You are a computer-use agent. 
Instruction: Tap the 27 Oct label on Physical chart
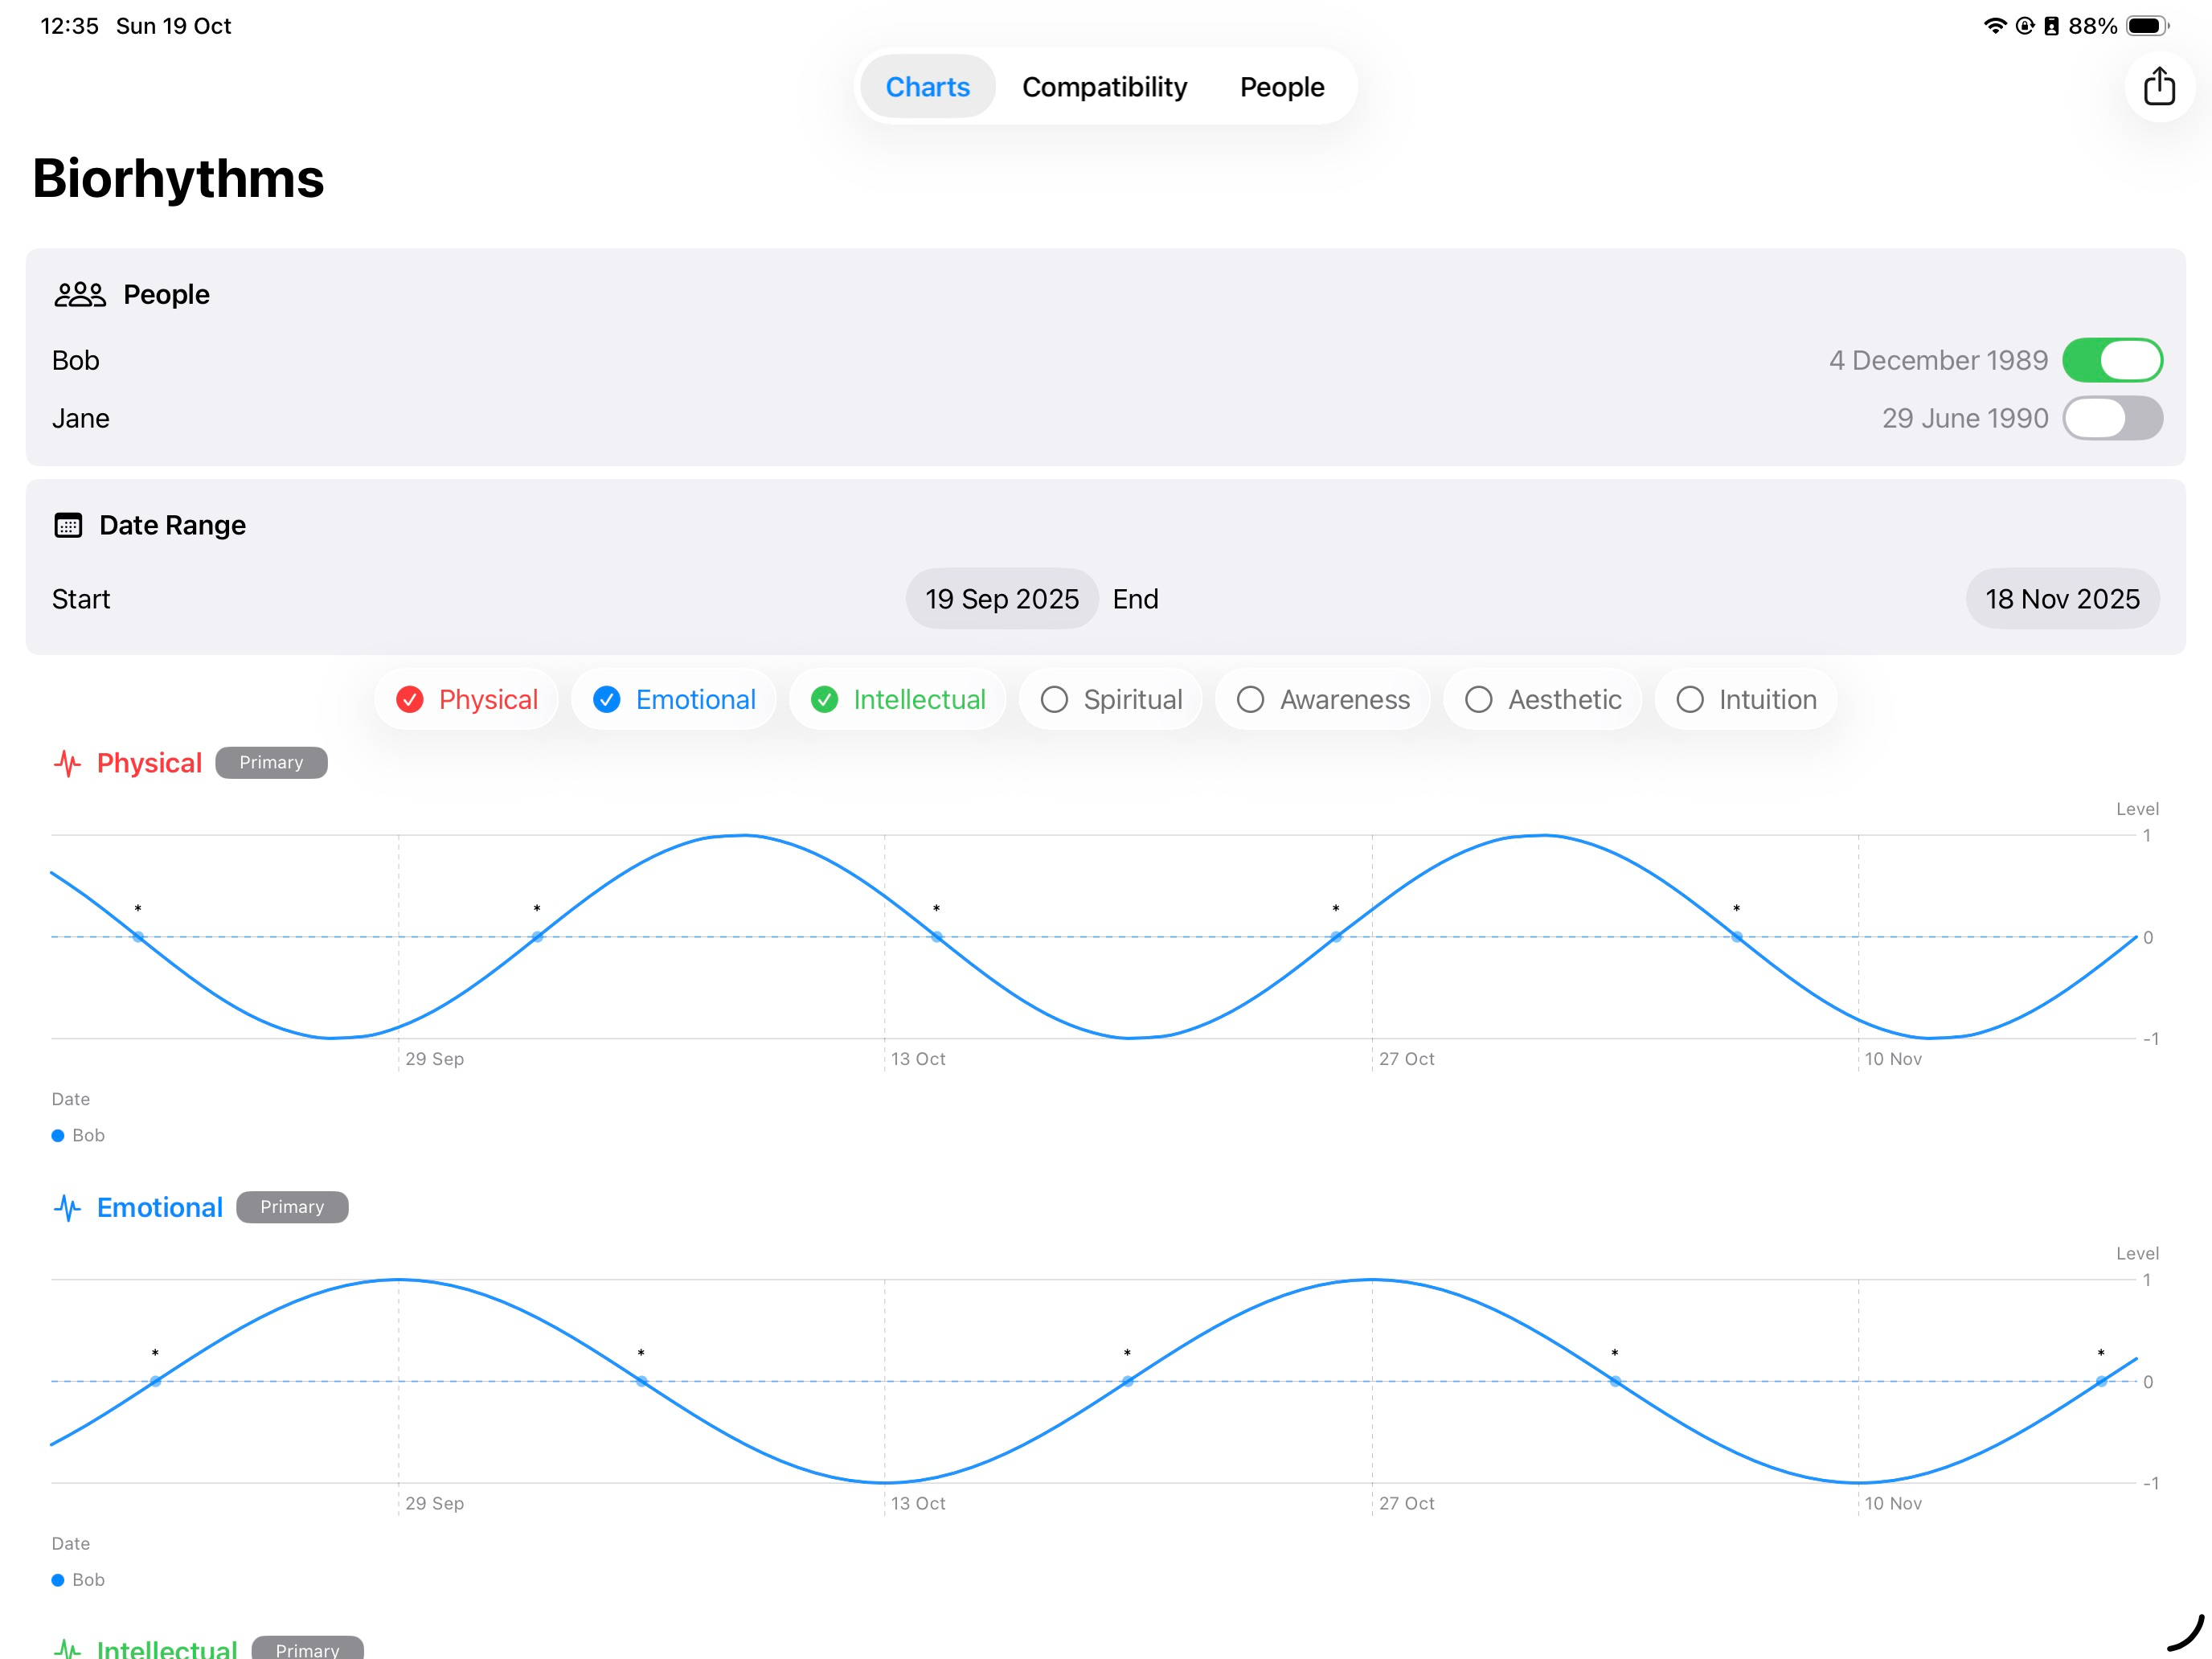(1406, 1058)
